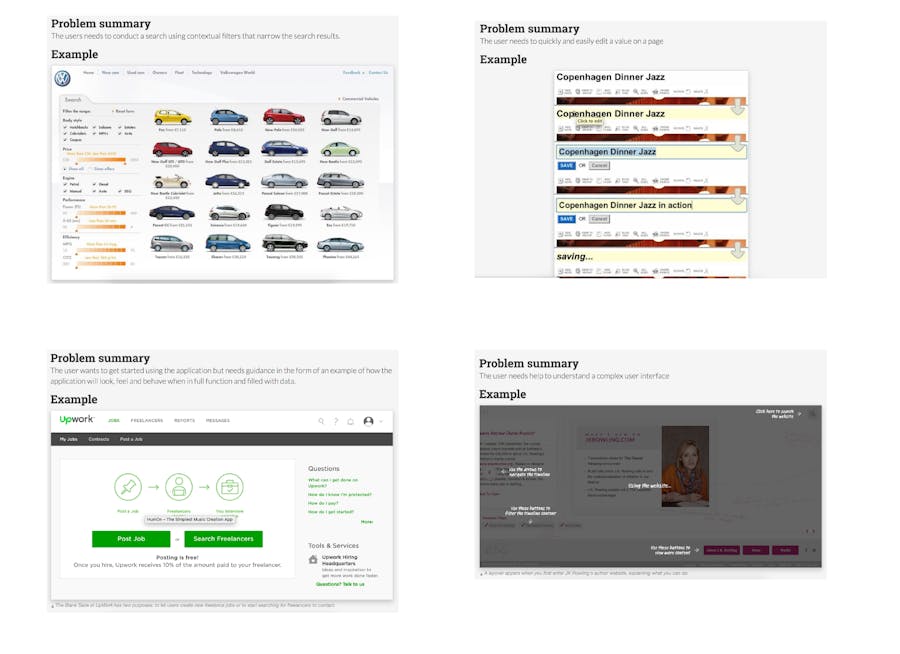
Task: Select the red New Polo car
Action: tap(284, 117)
